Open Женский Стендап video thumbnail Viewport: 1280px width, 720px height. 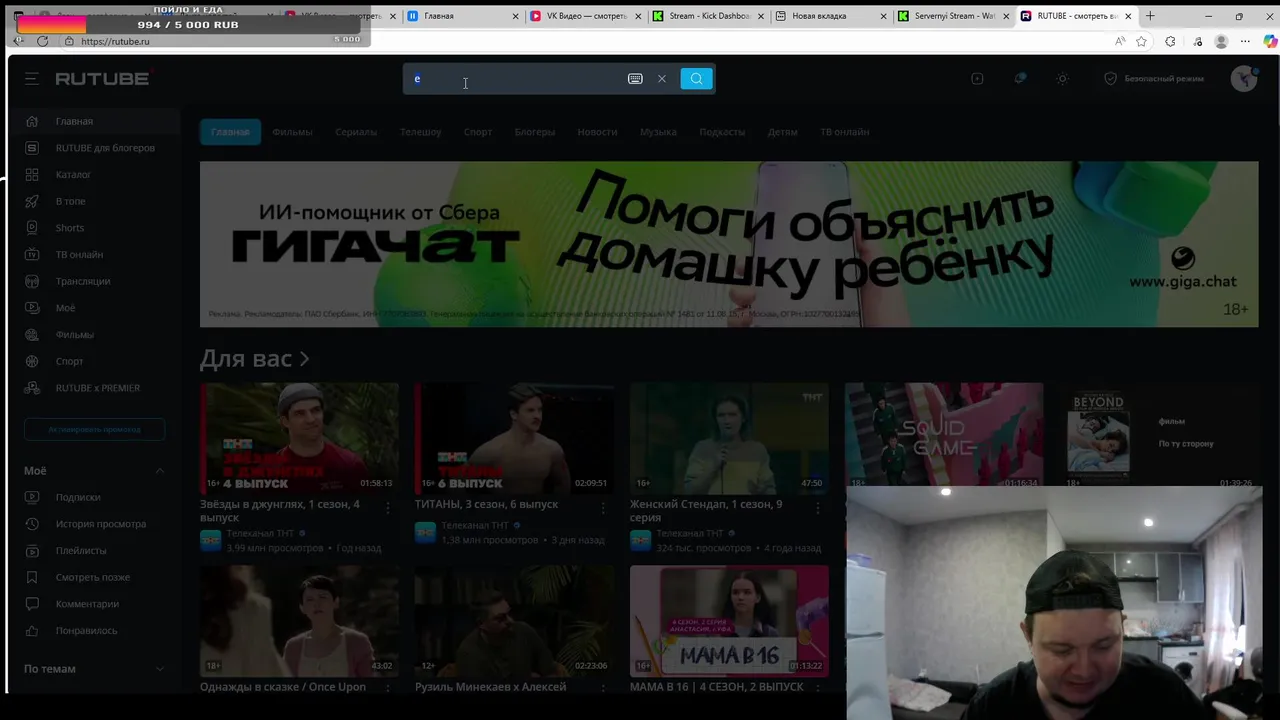[x=729, y=438]
